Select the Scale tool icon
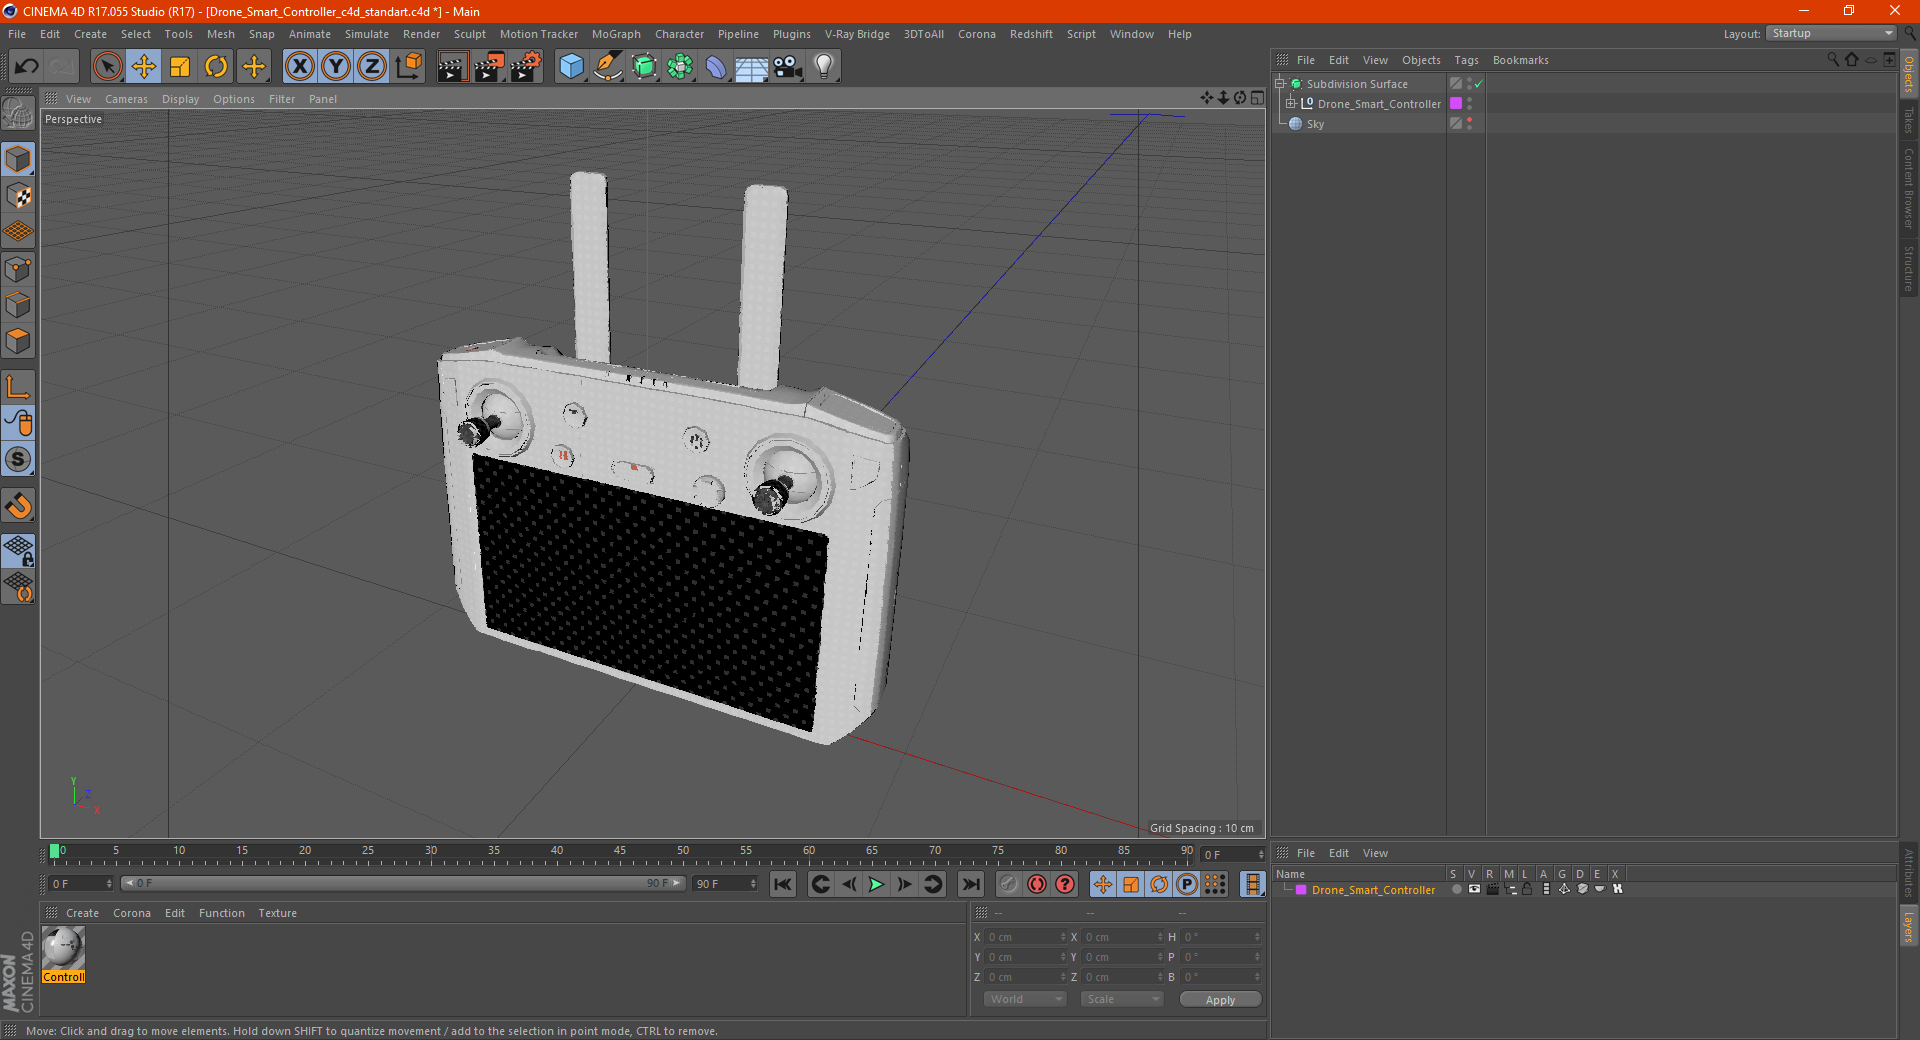1920x1040 pixels. pos(180,67)
